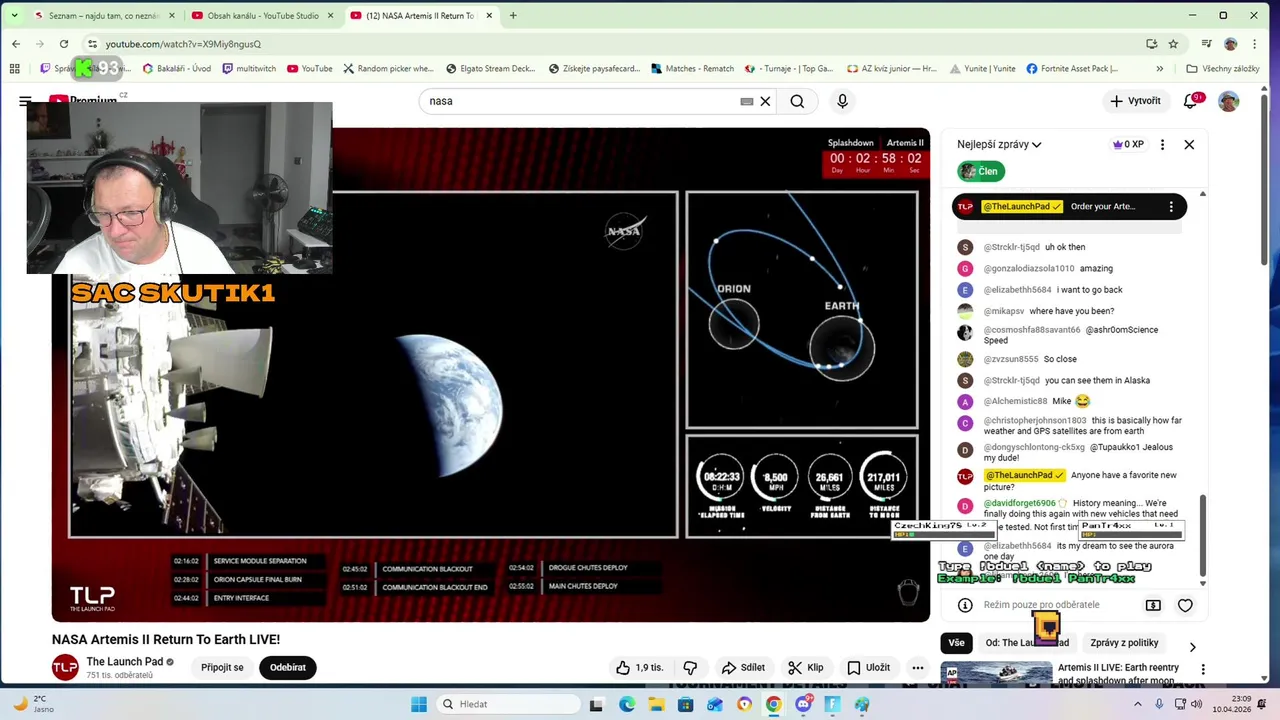Open Random picker wheel bookmark

coord(388,69)
